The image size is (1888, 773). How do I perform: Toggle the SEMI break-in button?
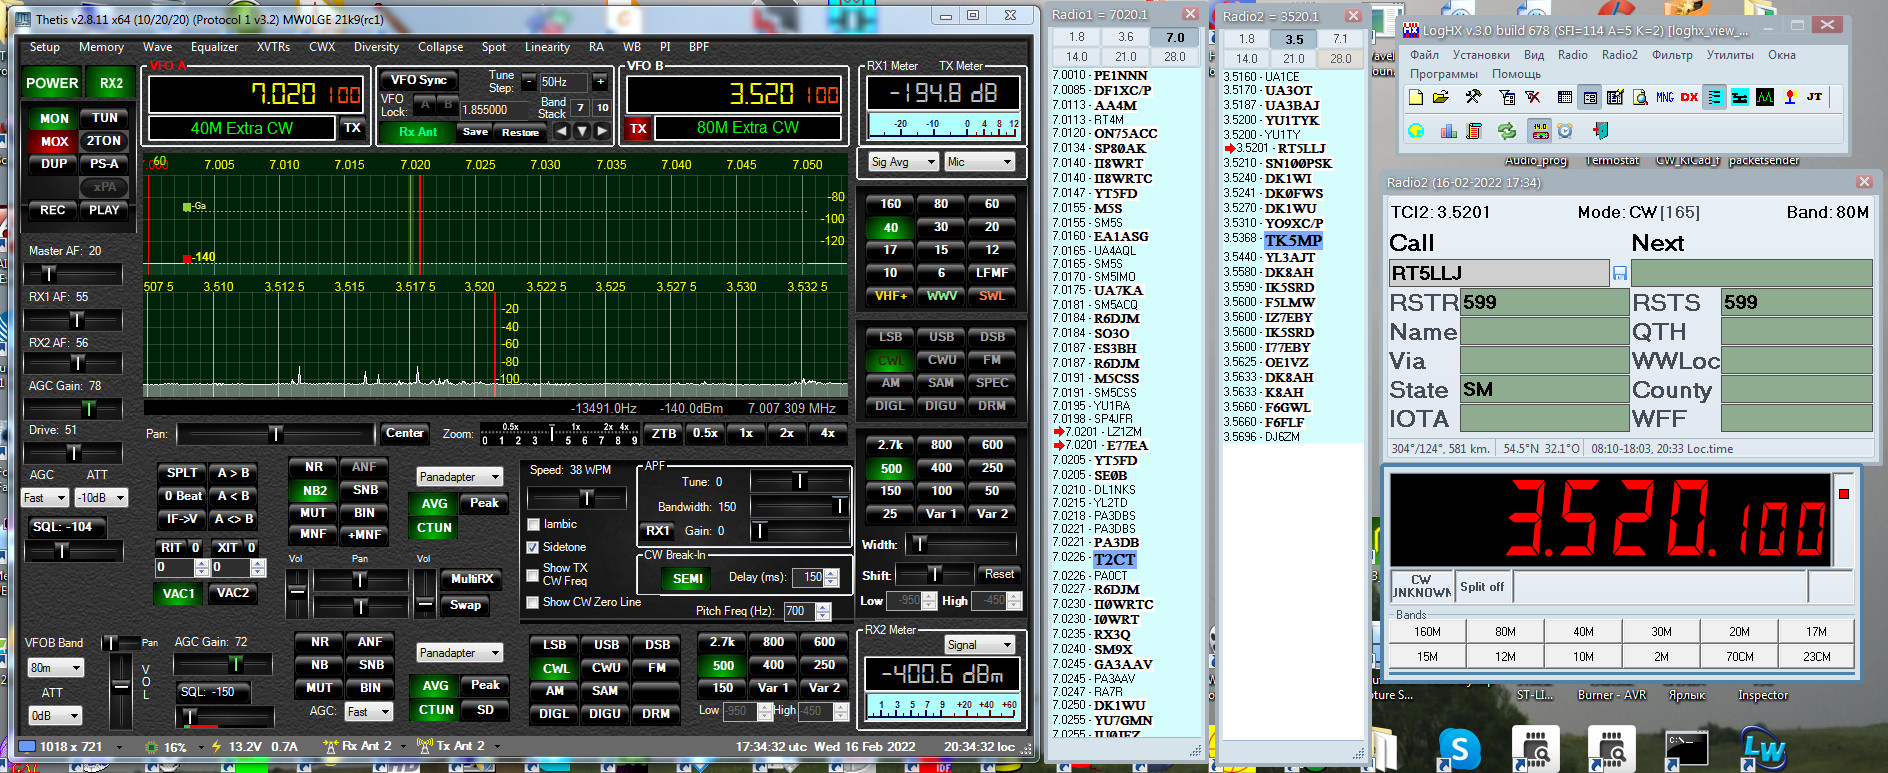[688, 578]
